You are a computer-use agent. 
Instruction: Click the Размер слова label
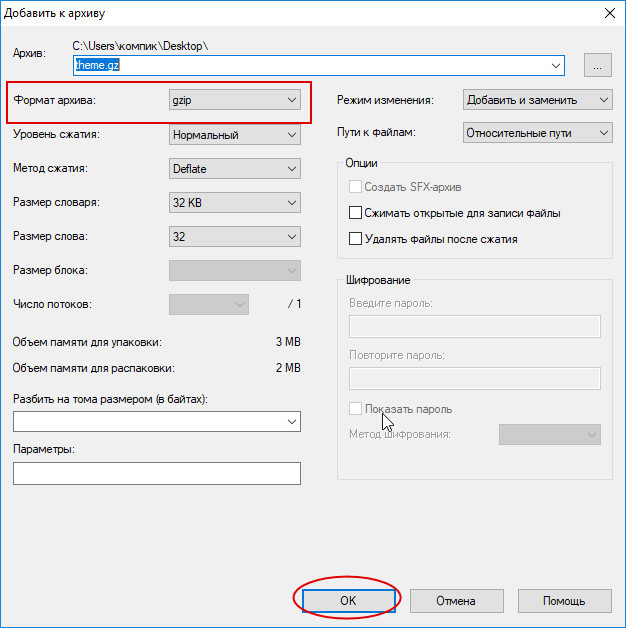[50, 236]
